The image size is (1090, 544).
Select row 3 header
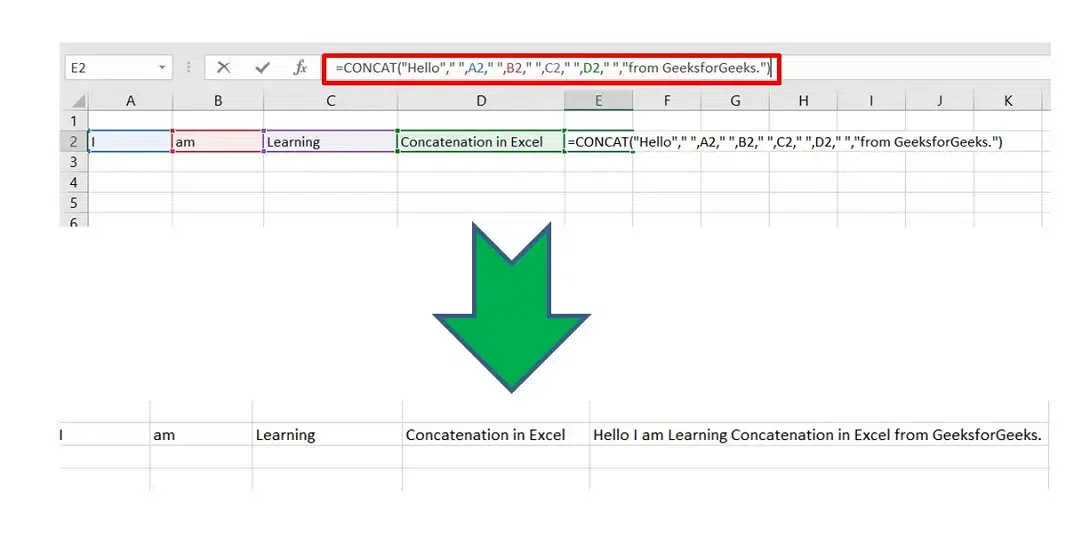(x=74, y=162)
